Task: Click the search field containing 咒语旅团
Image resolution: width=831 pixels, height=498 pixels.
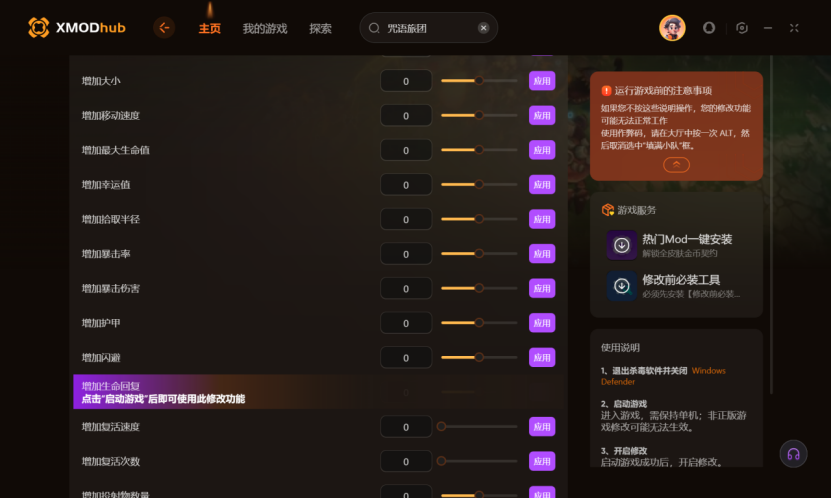Action: (x=429, y=28)
